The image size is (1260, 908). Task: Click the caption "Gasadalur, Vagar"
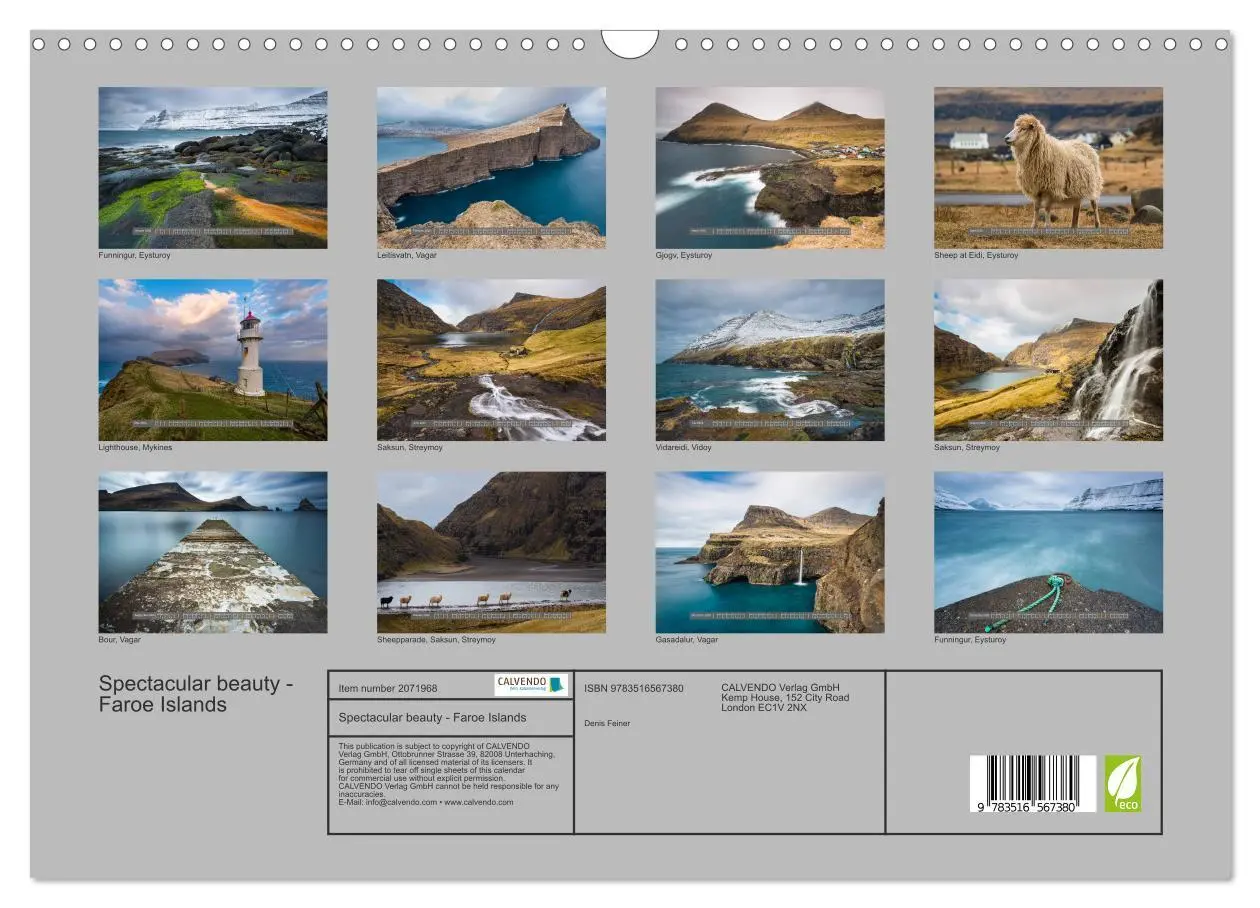tap(687, 639)
